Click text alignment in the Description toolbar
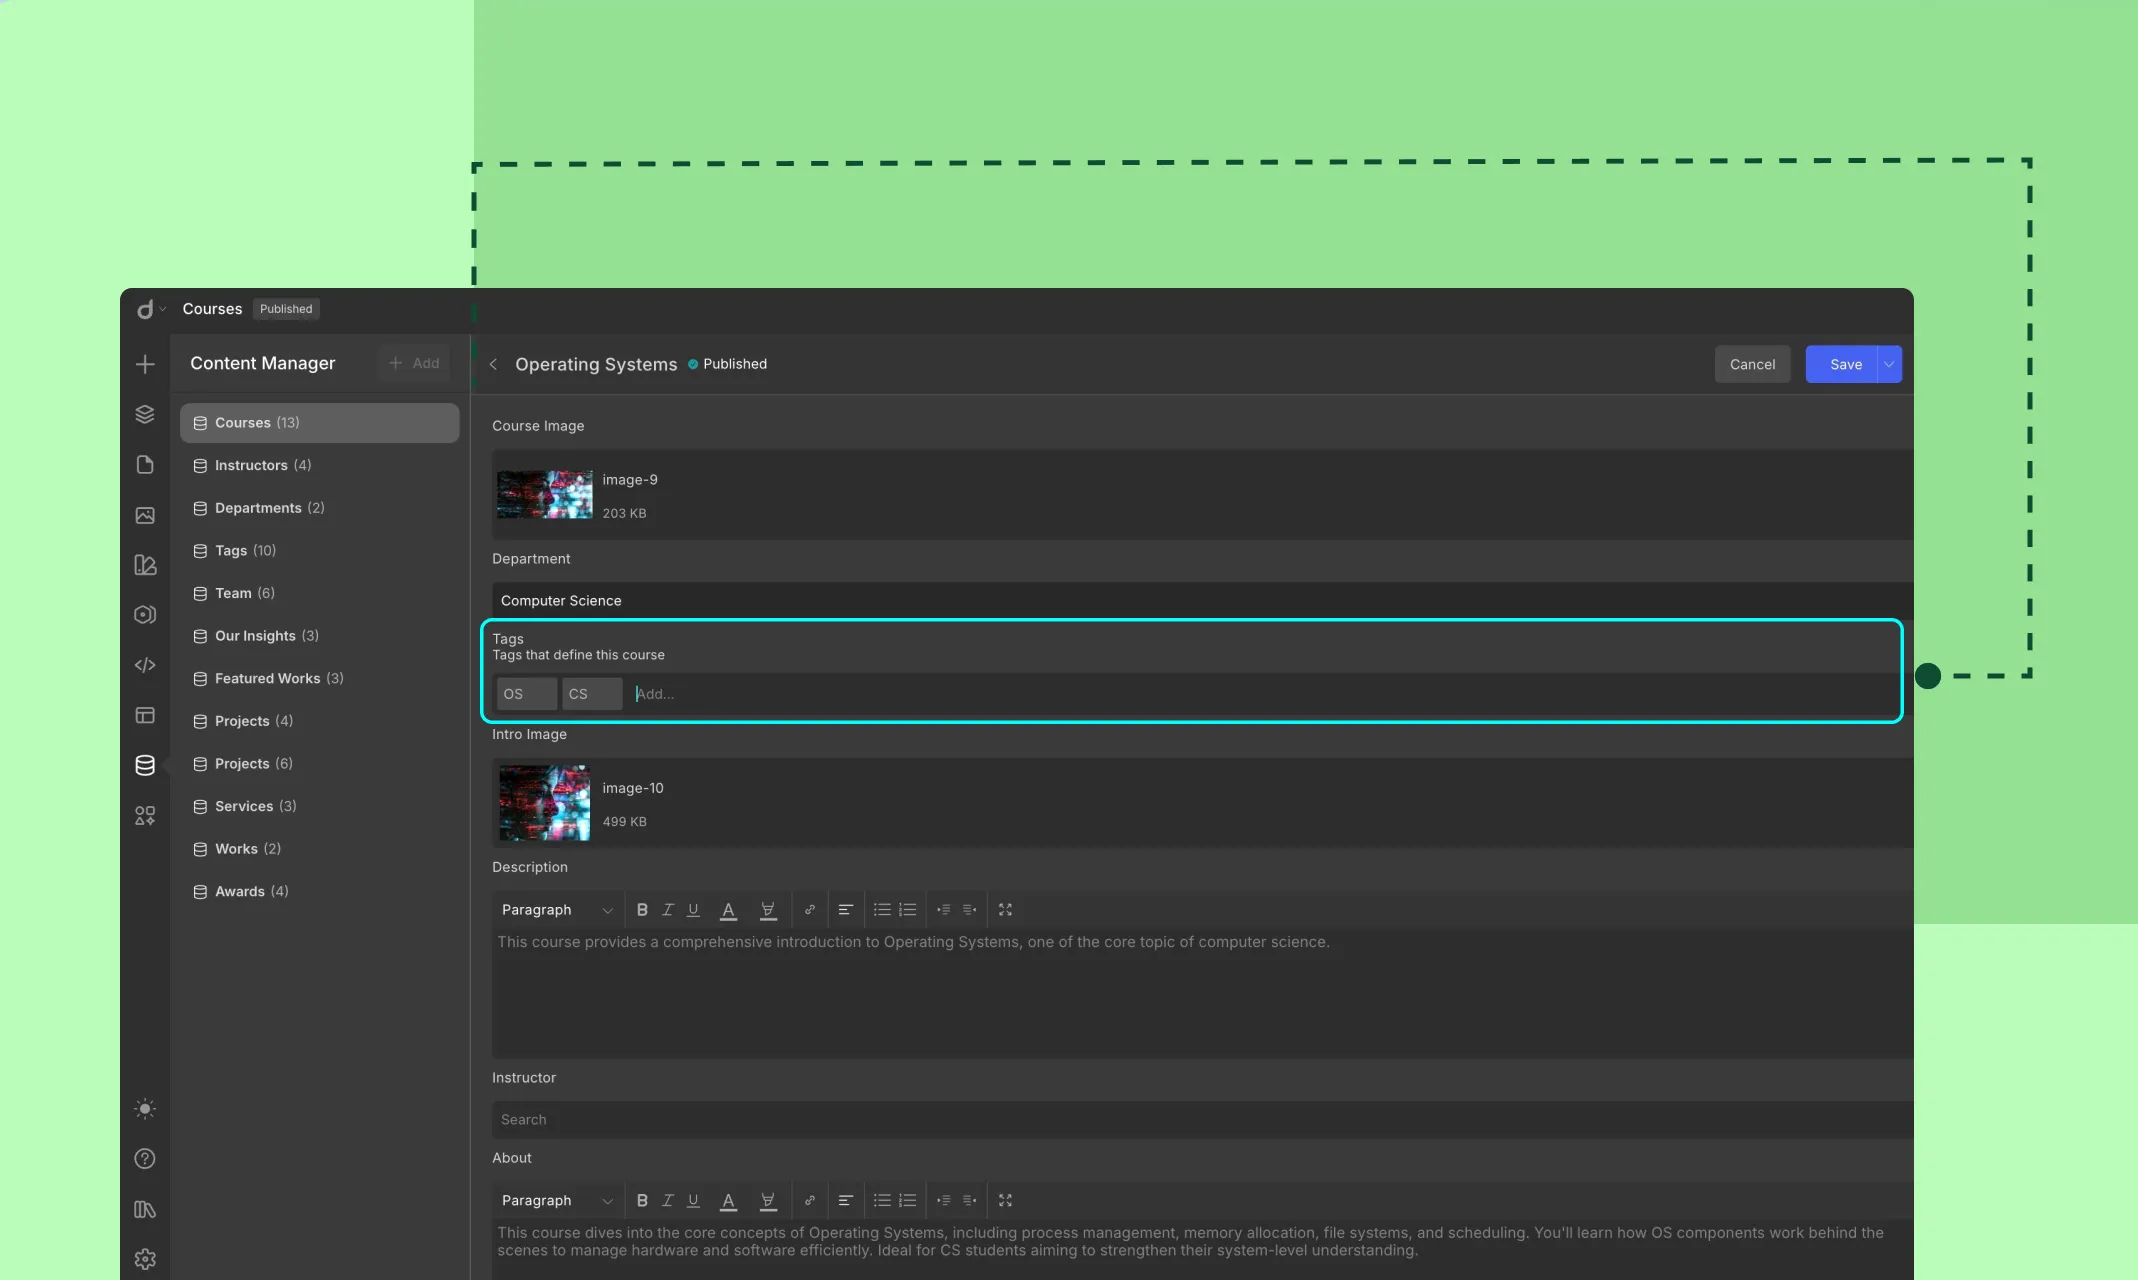This screenshot has width=2138, height=1280. (x=845, y=910)
